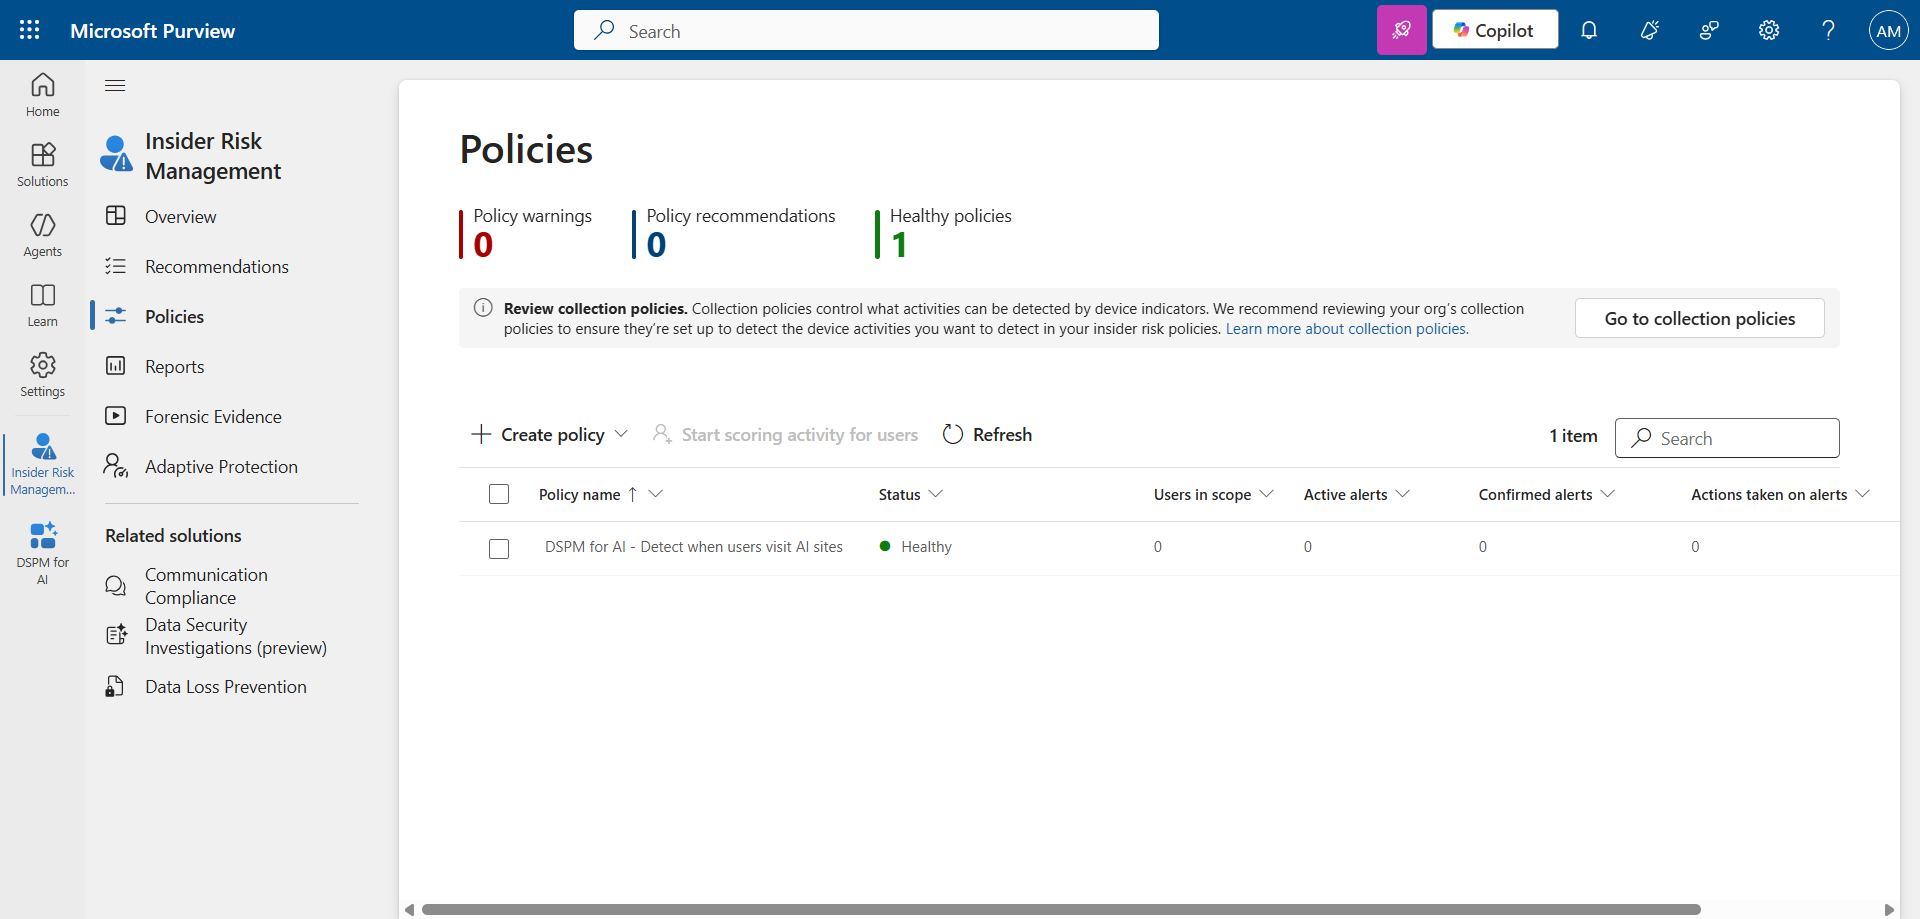Open DSPM for AI in left rail

pos(43,552)
